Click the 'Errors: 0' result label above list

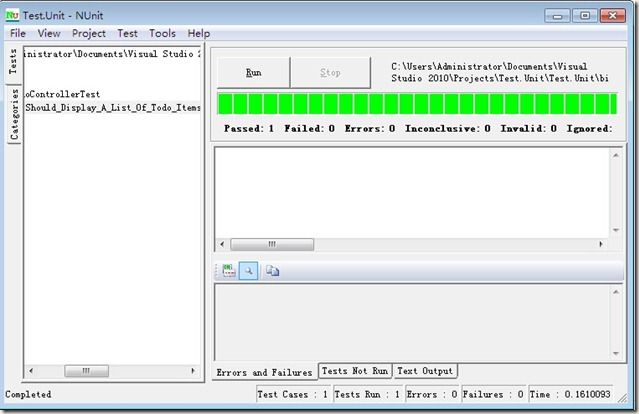pyautogui.click(x=370, y=129)
